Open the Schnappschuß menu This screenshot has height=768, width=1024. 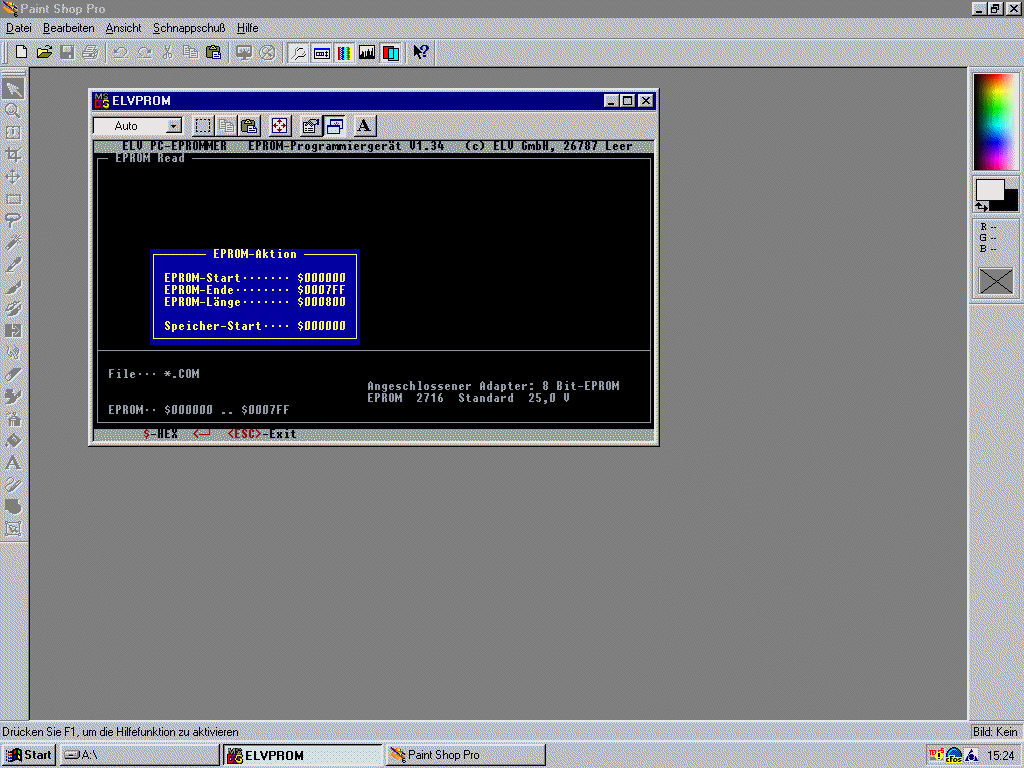coord(189,28)
